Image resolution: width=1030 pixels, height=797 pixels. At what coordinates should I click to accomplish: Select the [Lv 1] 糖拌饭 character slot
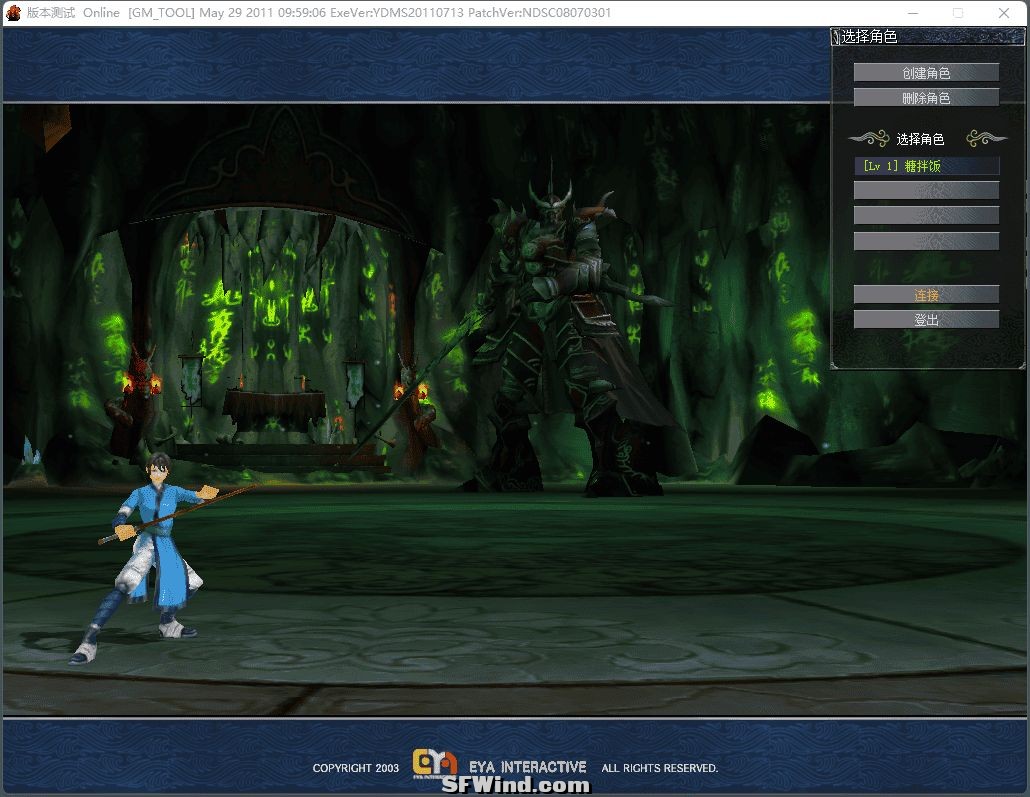926,166
